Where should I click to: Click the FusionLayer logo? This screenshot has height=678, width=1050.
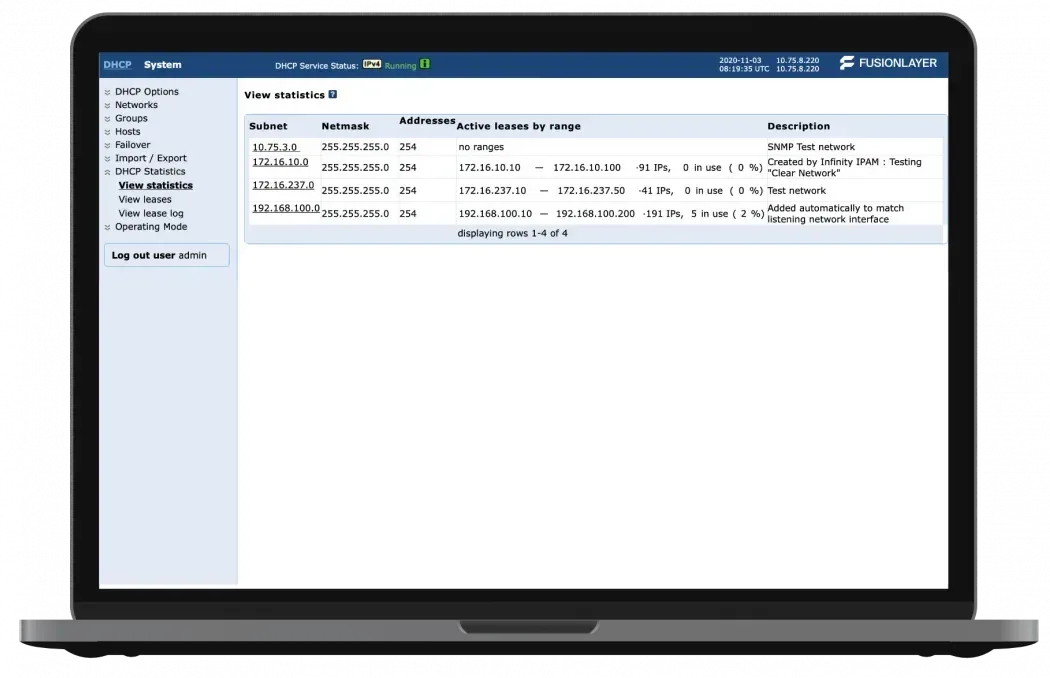[x=888, y=64]
